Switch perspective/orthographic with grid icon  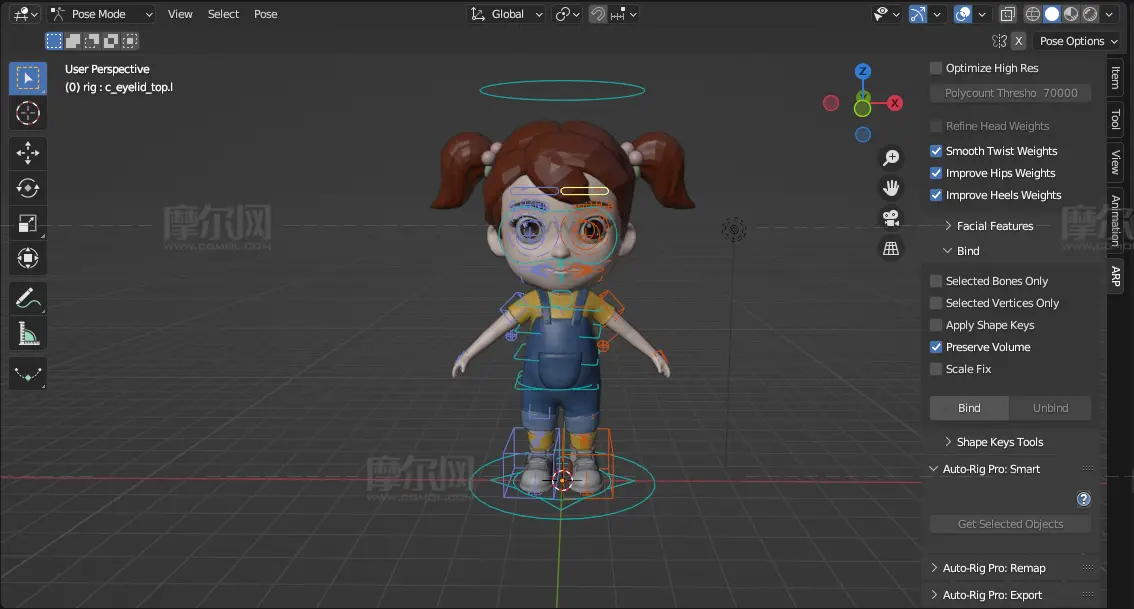point(891,248)
